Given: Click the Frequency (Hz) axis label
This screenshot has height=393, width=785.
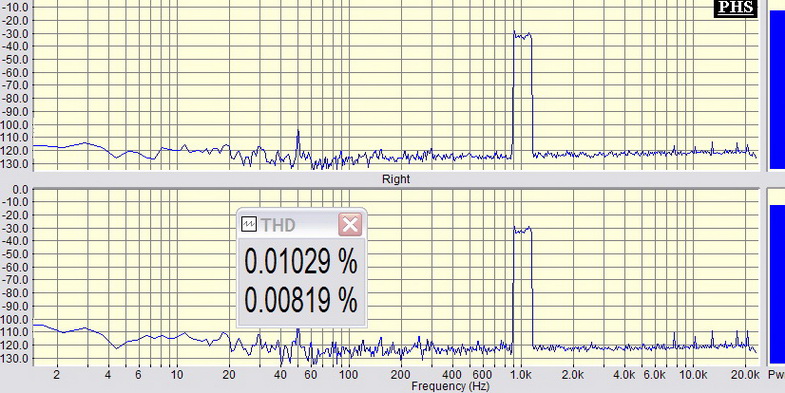Looking at the screenshot, I should tap(450, 386).
